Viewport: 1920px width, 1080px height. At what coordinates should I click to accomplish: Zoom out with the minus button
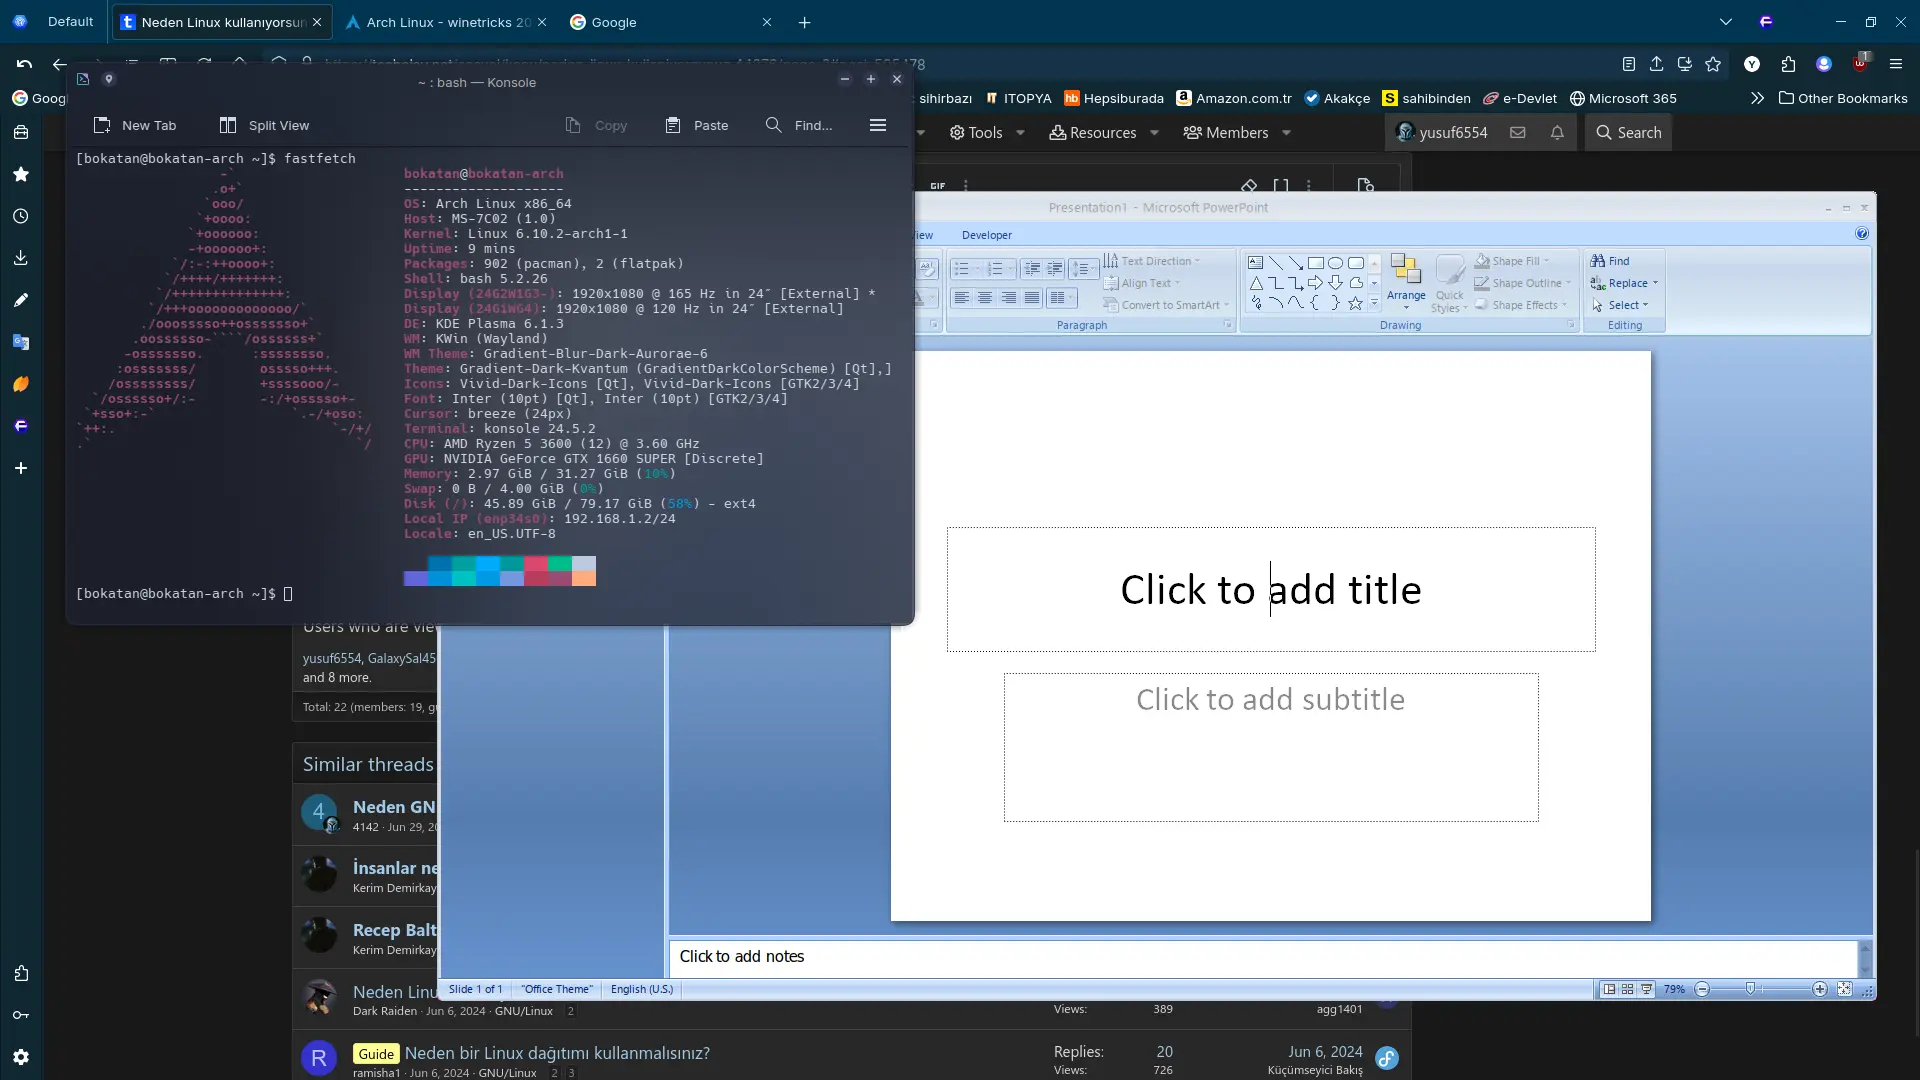[x=1702, y=989]
